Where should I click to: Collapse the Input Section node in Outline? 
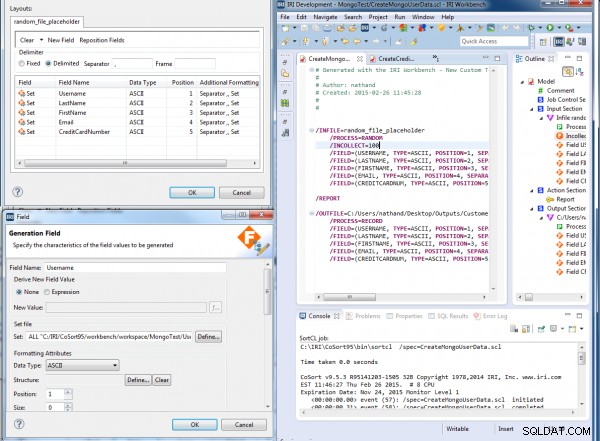[532, 109]
